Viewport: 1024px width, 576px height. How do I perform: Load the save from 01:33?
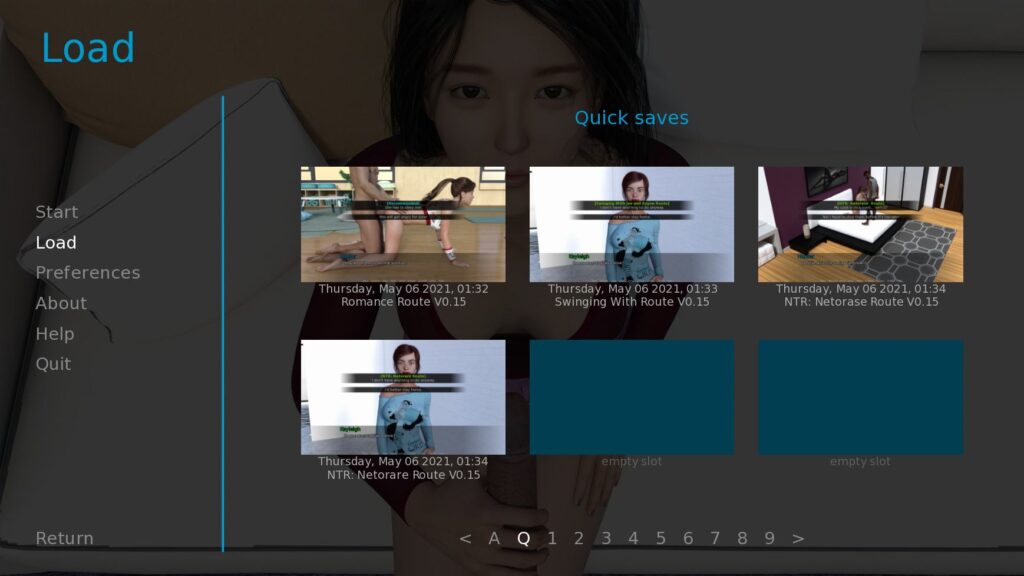[x=631, y=225]
